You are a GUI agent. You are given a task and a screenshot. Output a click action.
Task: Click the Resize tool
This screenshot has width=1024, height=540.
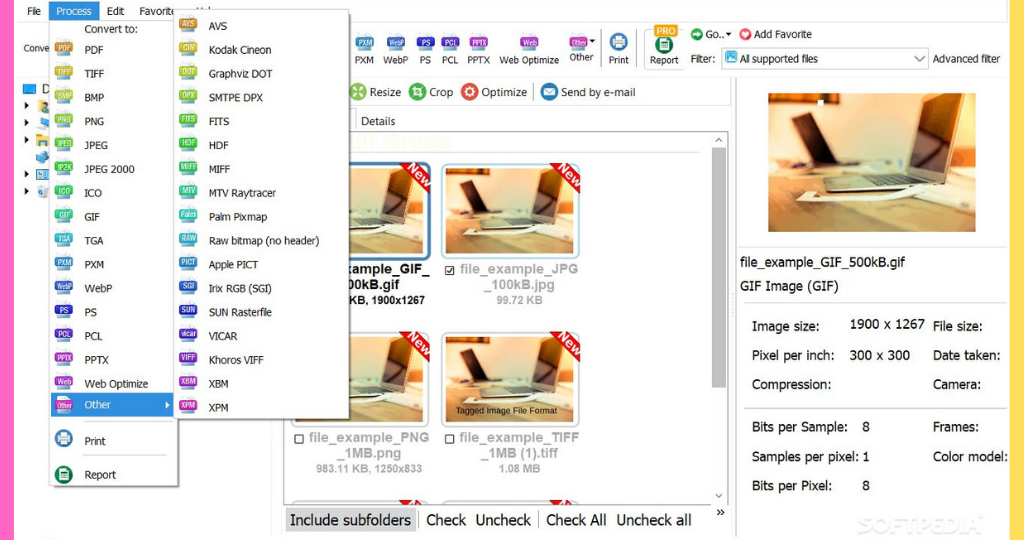(376, 92)
